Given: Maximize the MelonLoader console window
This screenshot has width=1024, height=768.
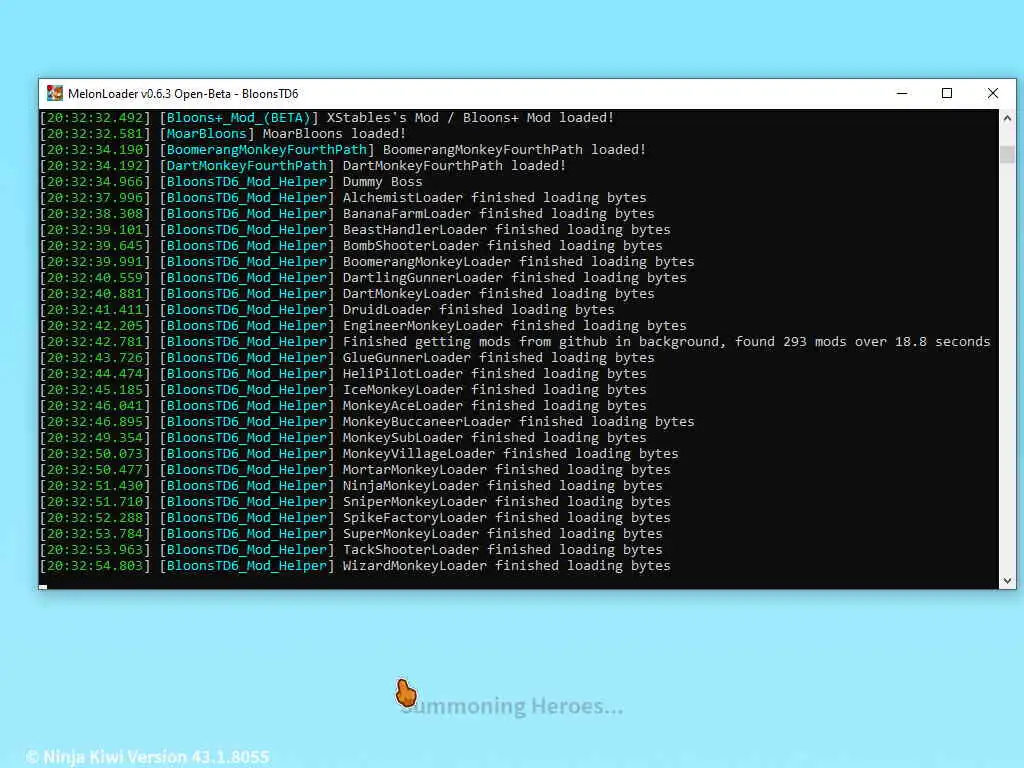Looking at the screenshot, I should [x=947, y=93].
